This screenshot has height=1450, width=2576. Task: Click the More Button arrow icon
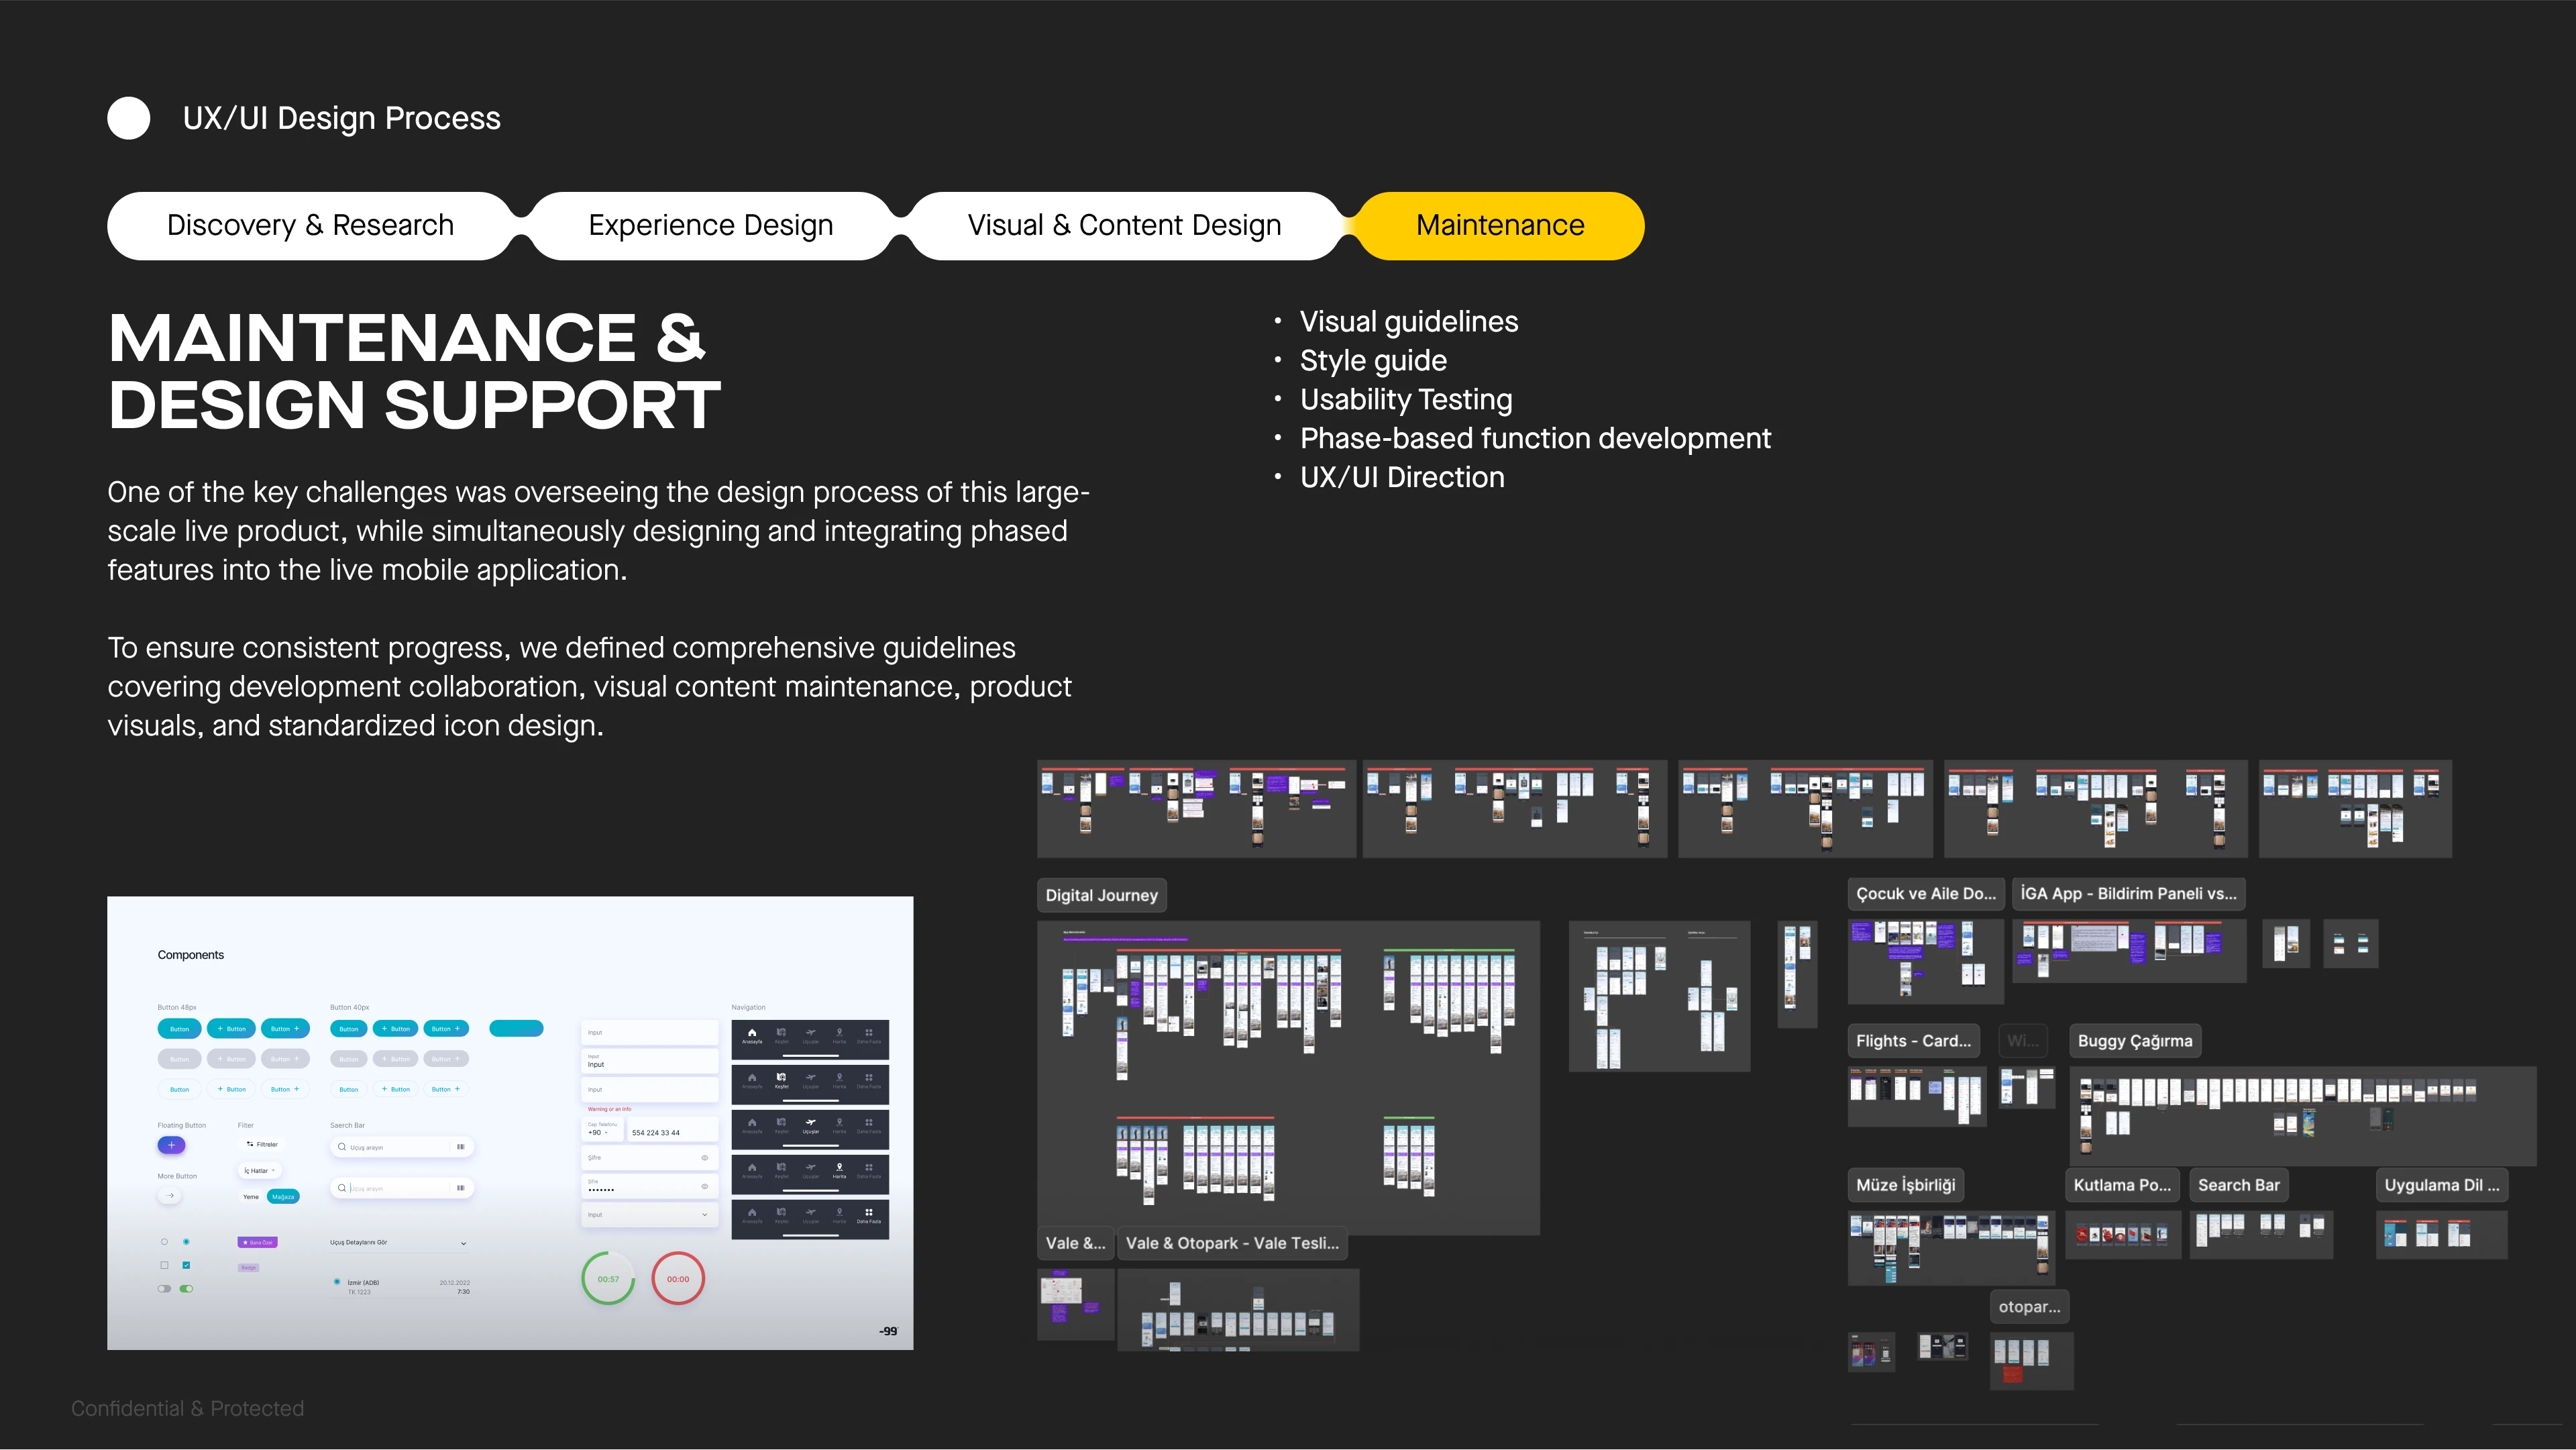tap(171, 1196)
